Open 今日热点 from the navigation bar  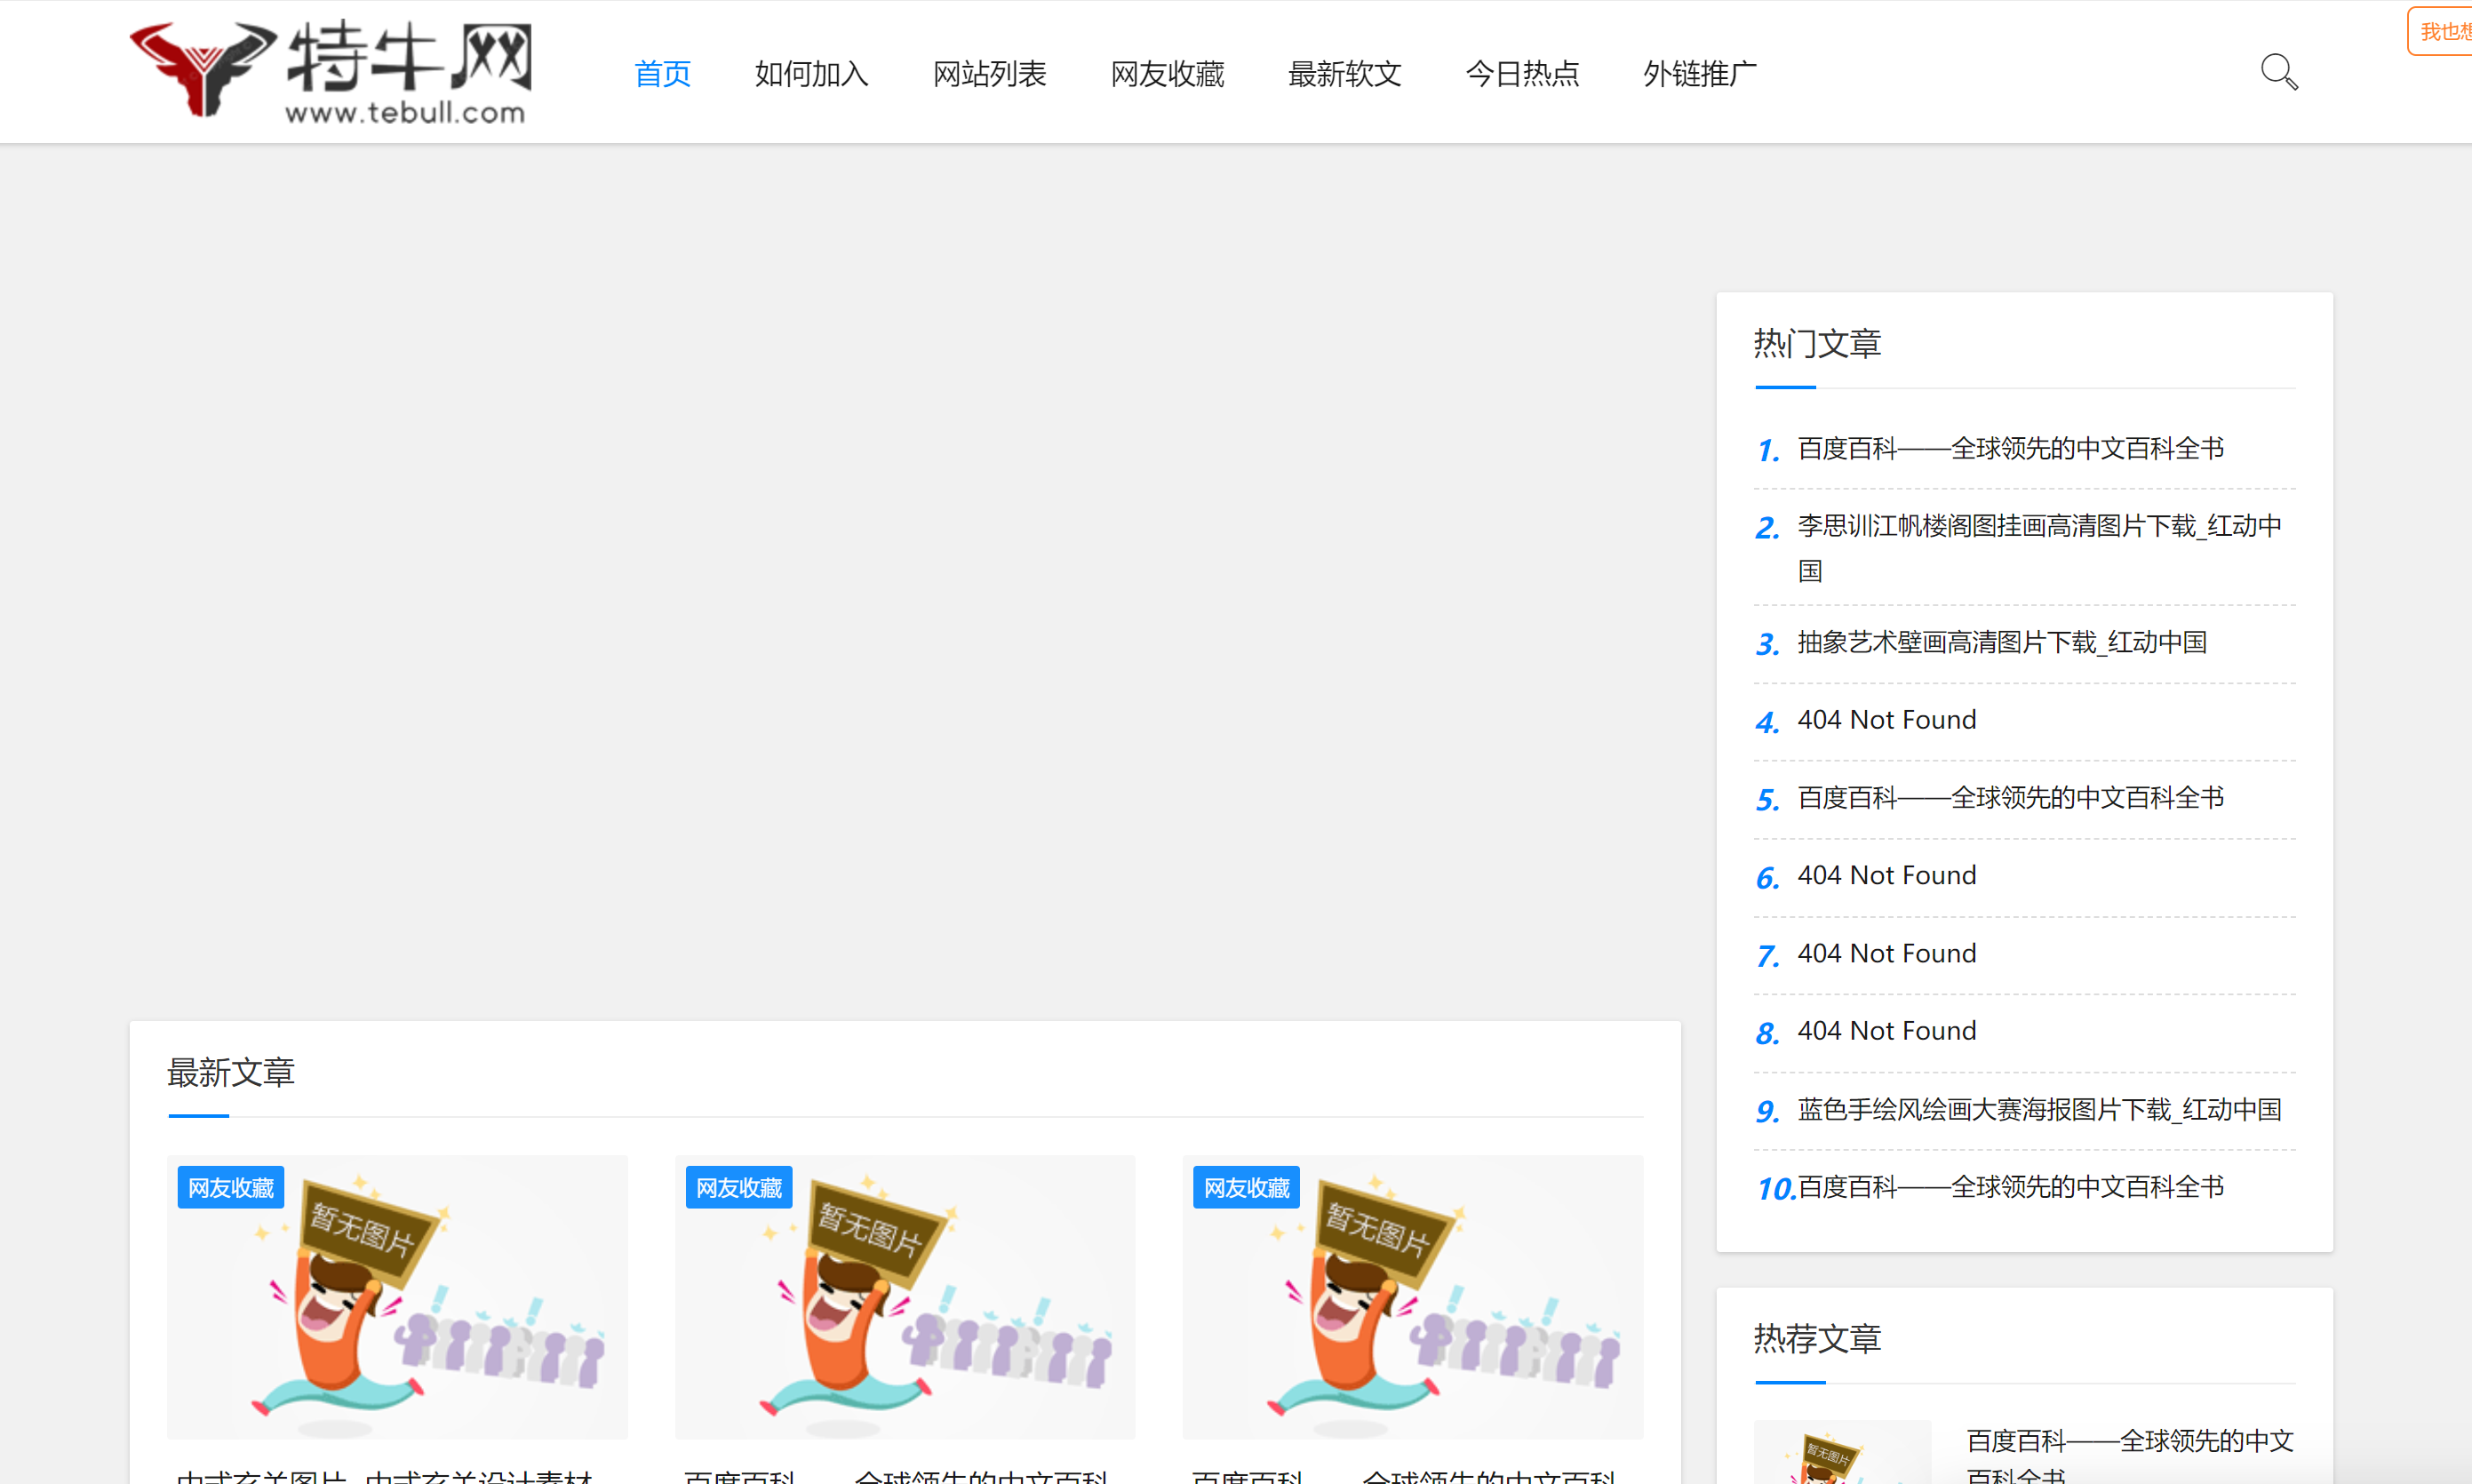pos(1522,74)
